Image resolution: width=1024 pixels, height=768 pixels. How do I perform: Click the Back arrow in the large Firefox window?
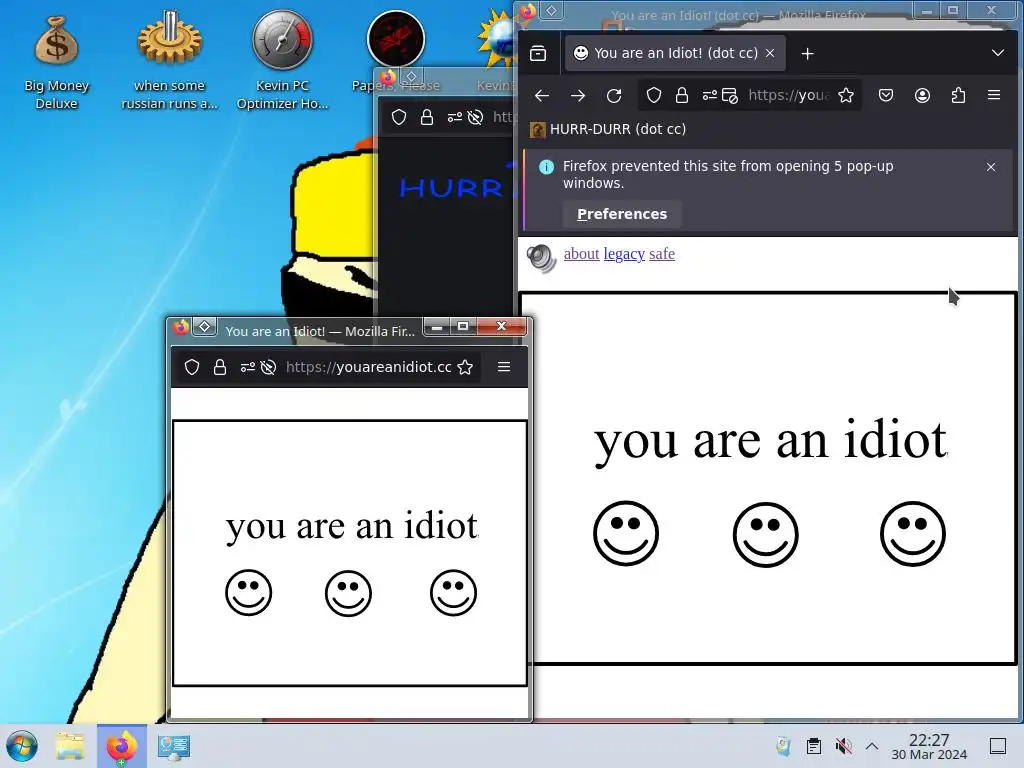(x=541, y=96)
